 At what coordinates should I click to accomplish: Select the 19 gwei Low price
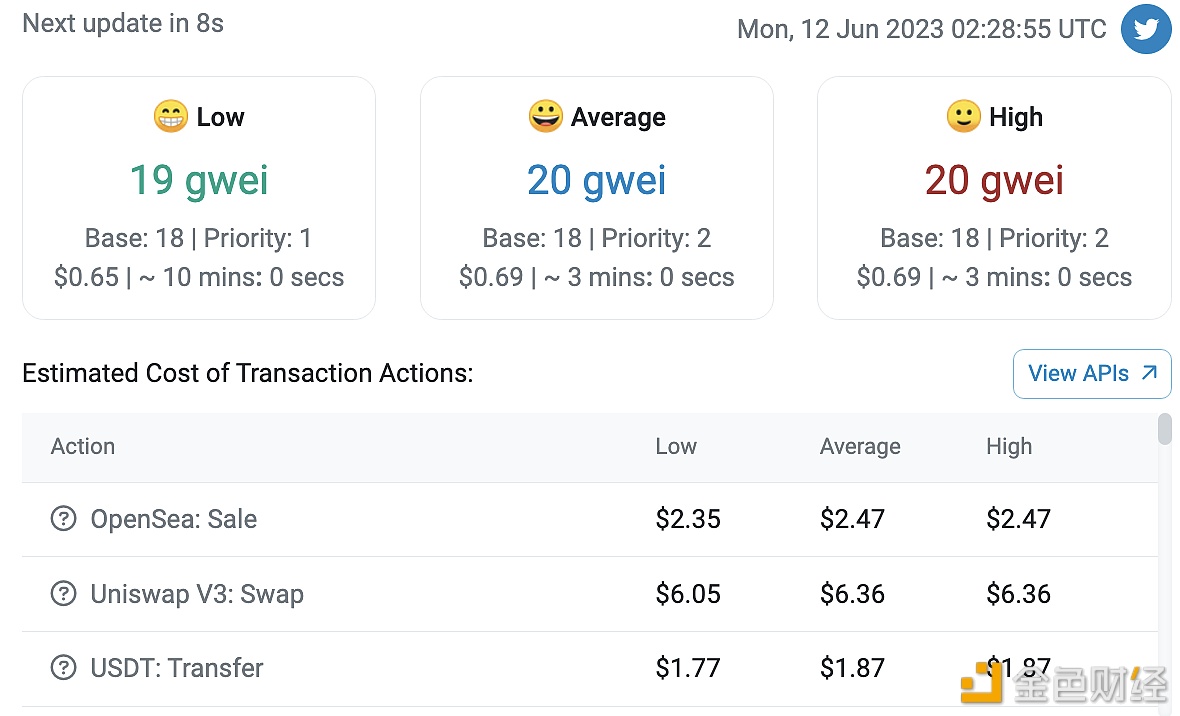pyautogui.click(x=199, y=181)
